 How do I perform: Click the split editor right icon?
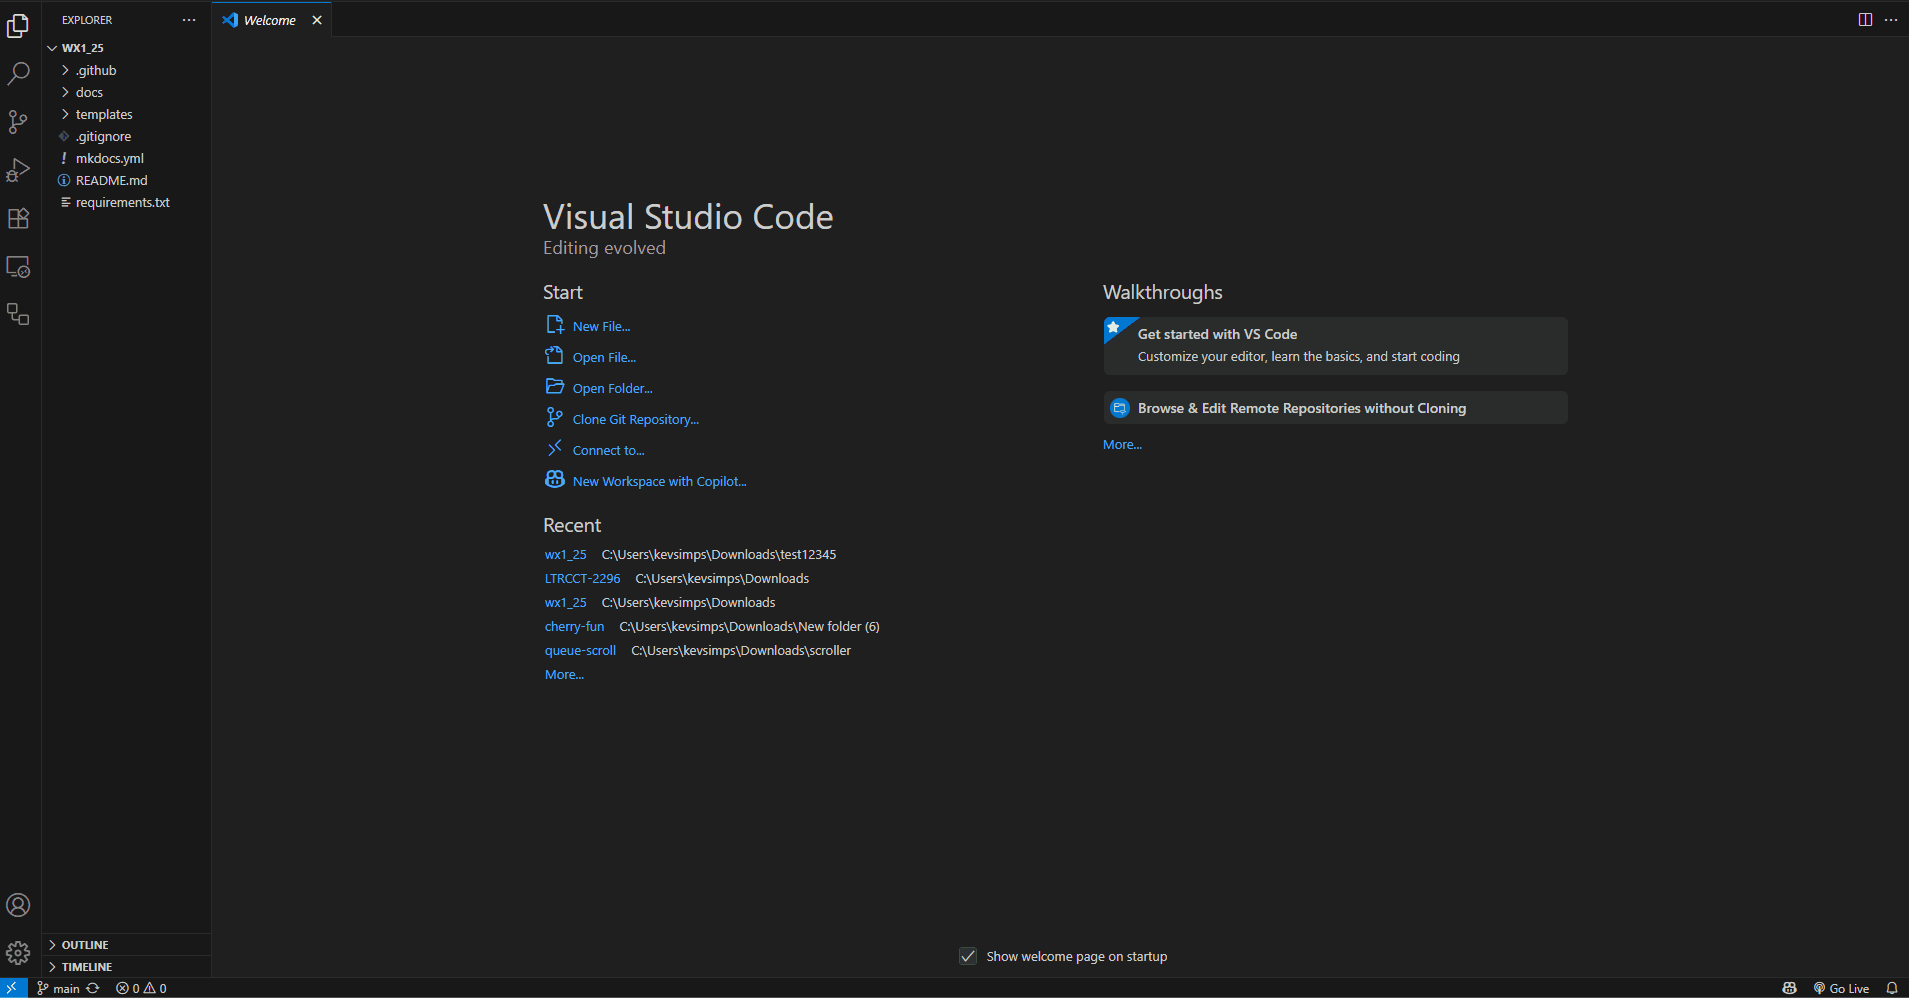click(1865, 20)
